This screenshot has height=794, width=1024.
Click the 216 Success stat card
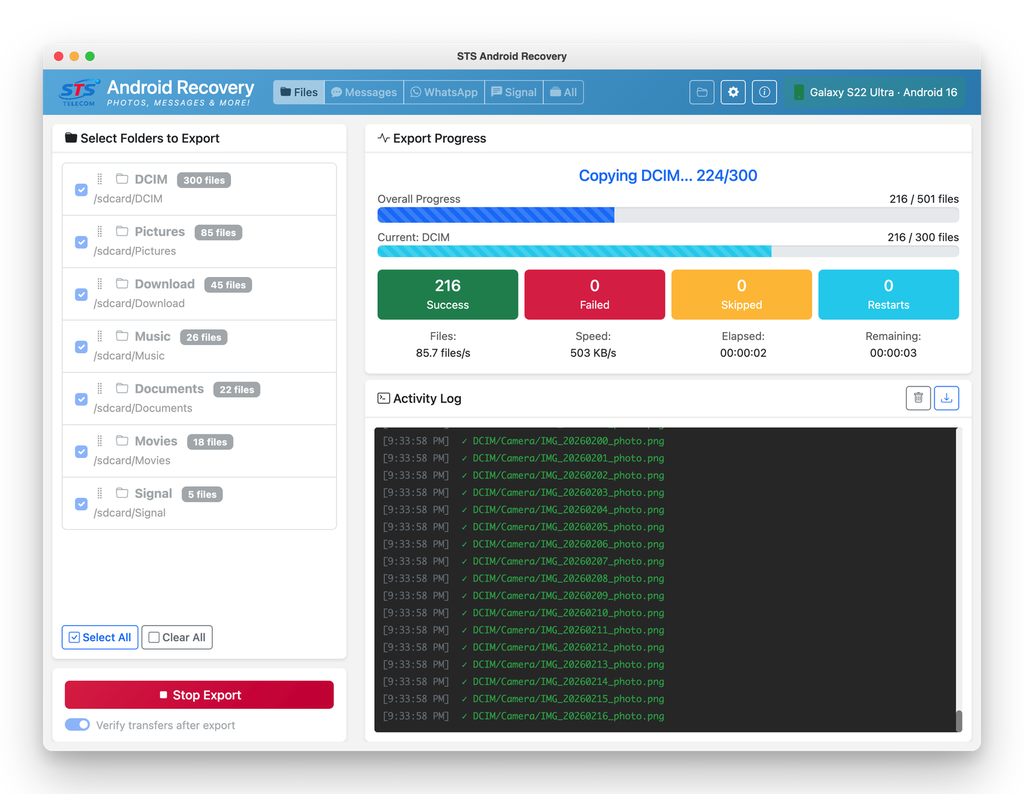coord(447,294)
